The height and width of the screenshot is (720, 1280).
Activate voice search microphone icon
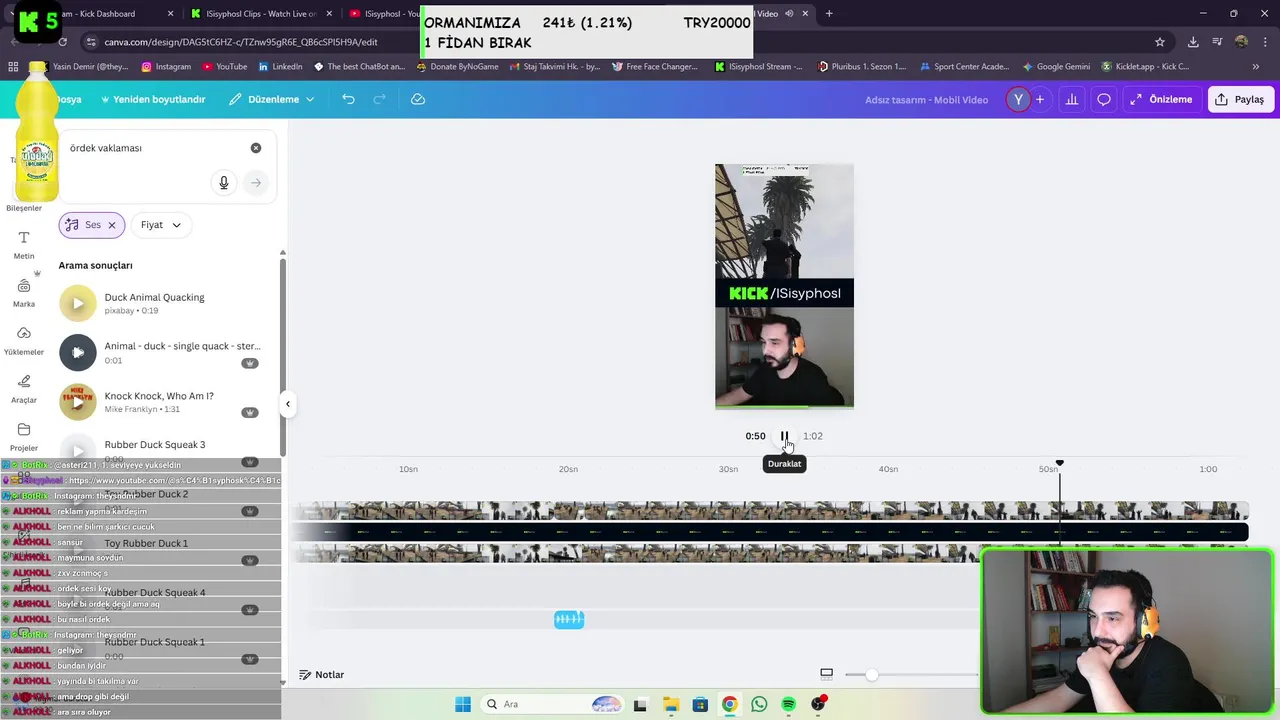224,183
